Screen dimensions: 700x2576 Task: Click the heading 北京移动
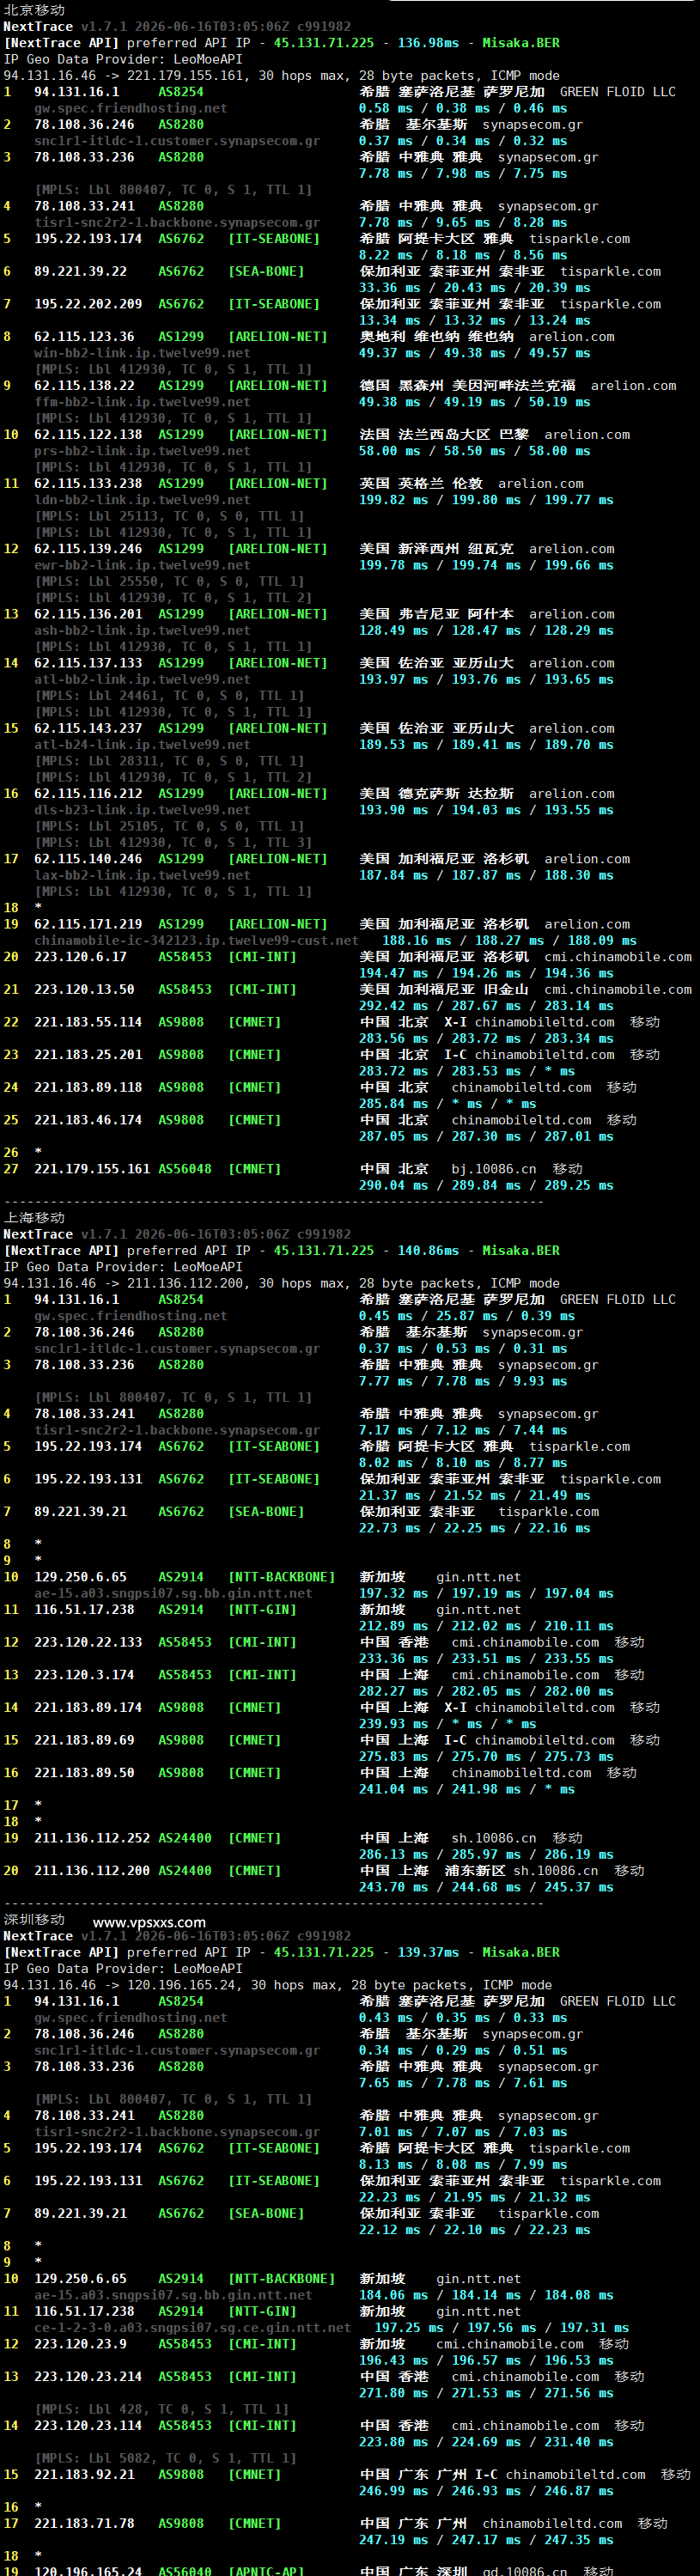coord(34,10)
